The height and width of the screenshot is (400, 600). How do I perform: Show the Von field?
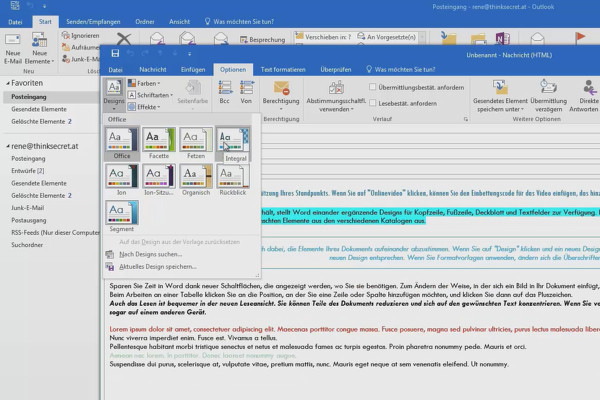[x=246, y=92]
